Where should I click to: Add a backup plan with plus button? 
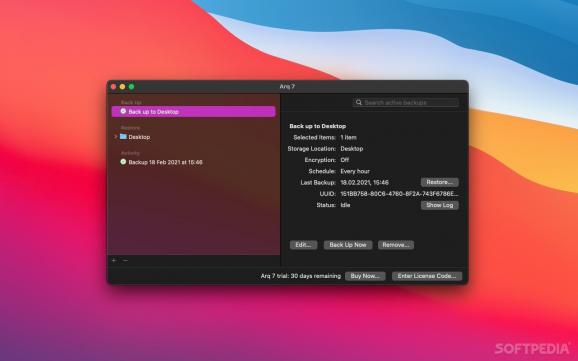[x=114, y=260]
